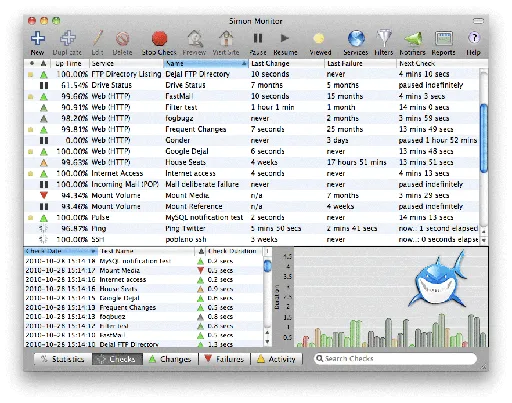Click the '17 hours 51 mins' failure cell
Viewport: 512px width, 403px height.
356,162
